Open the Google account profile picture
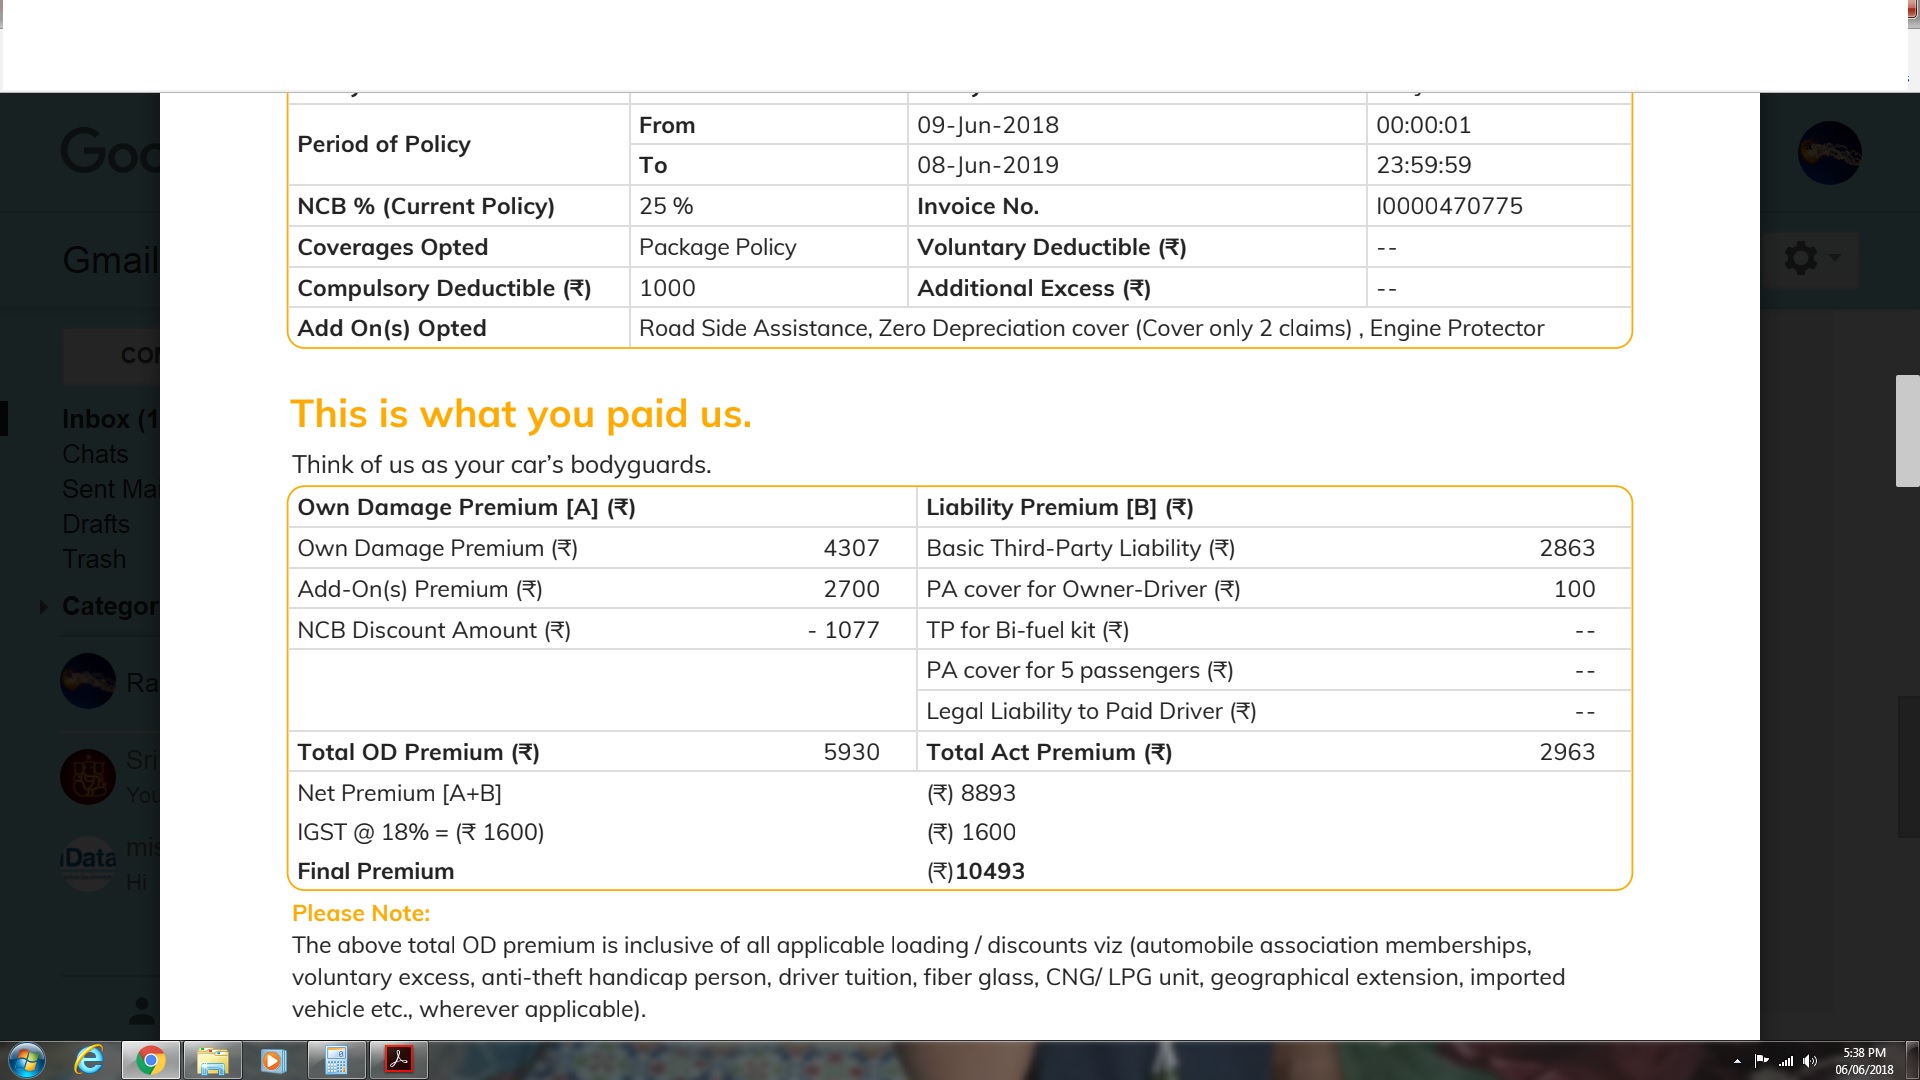This screenshot has width=1920, height=1080. (1829, 153)
